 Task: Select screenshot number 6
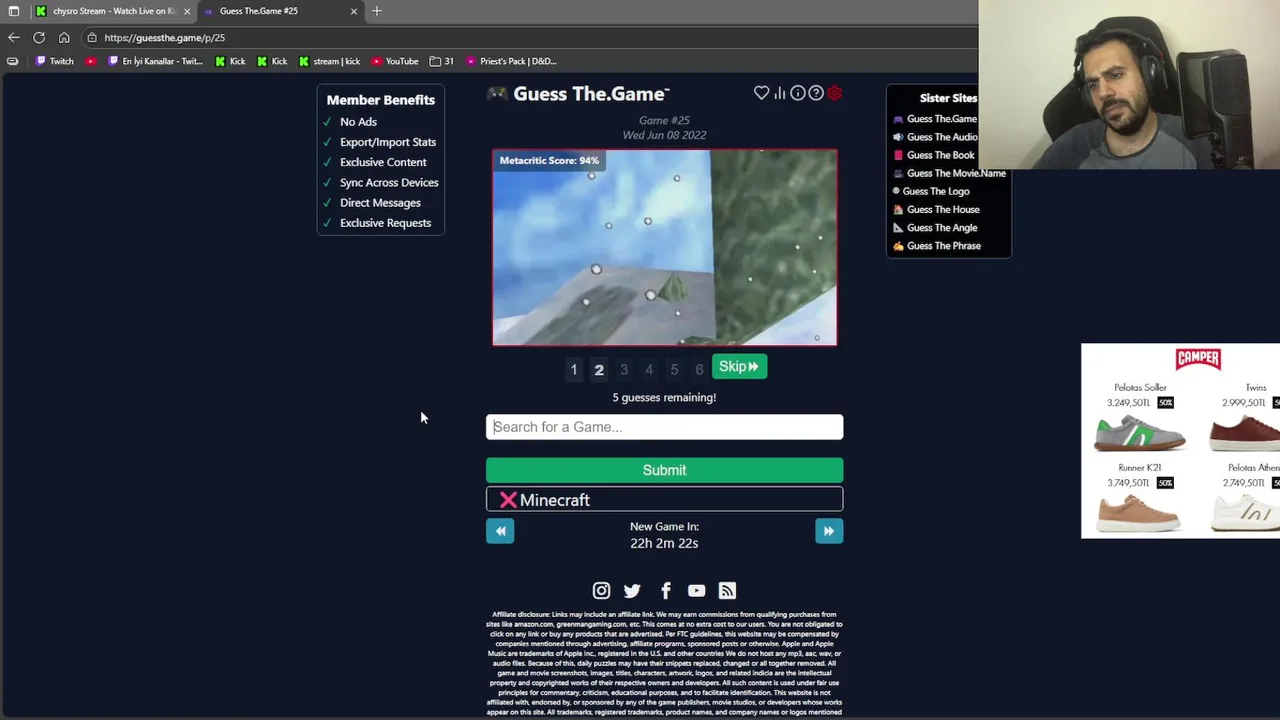[x=699, y=370]
